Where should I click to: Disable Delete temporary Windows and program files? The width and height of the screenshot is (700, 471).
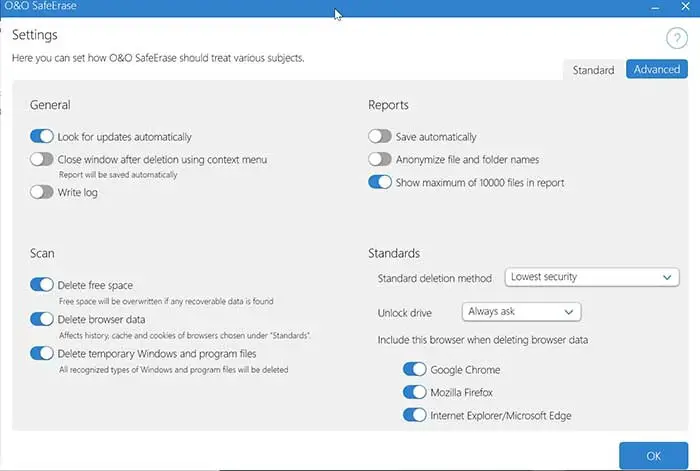pyautogui.click(x=41, y=352)
